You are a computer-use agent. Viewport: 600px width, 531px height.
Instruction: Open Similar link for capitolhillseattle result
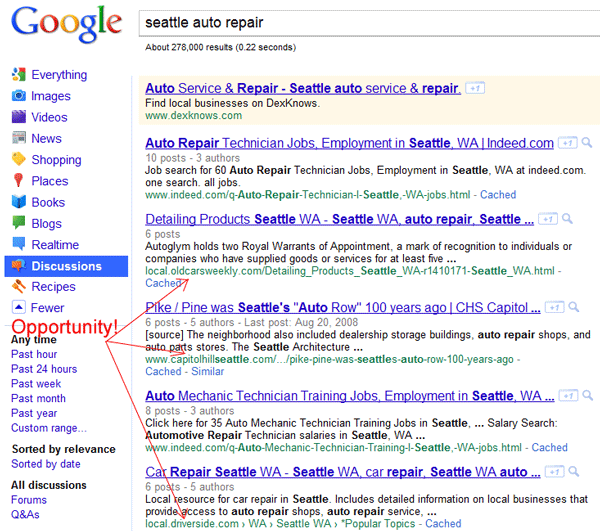pyautogui.click(x=207, y=371)
